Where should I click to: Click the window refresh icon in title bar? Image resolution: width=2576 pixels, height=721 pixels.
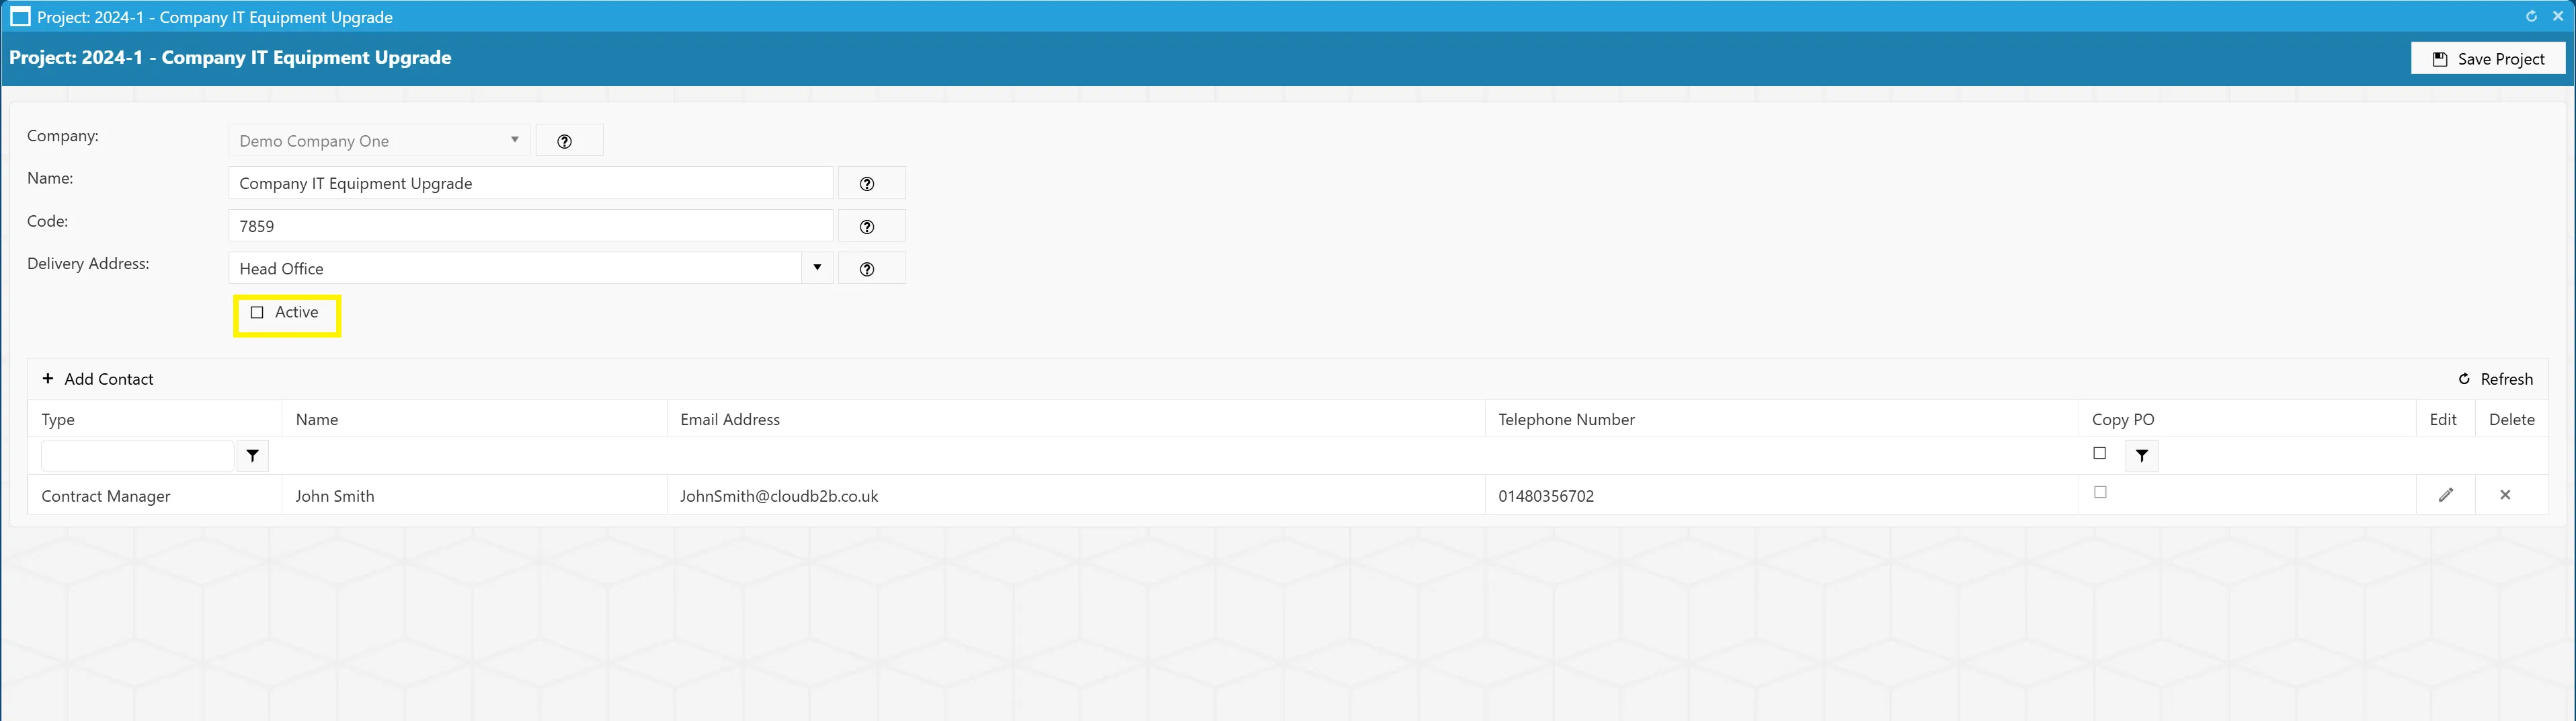coord(2531,16)
